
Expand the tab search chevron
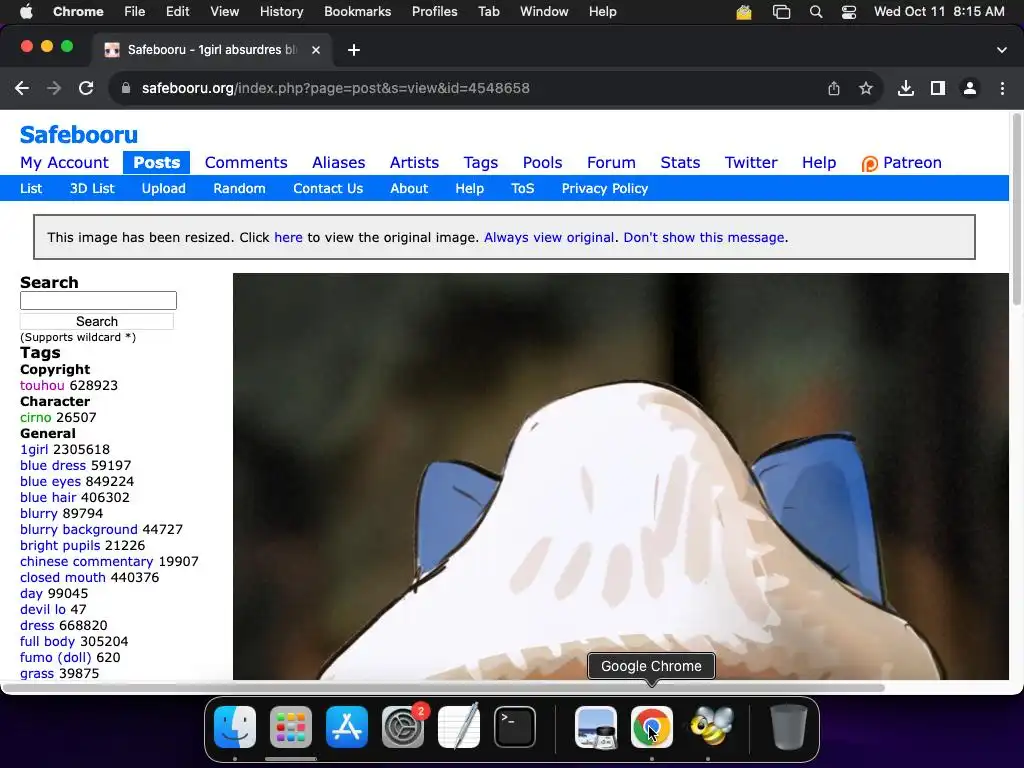(1002, 50)
